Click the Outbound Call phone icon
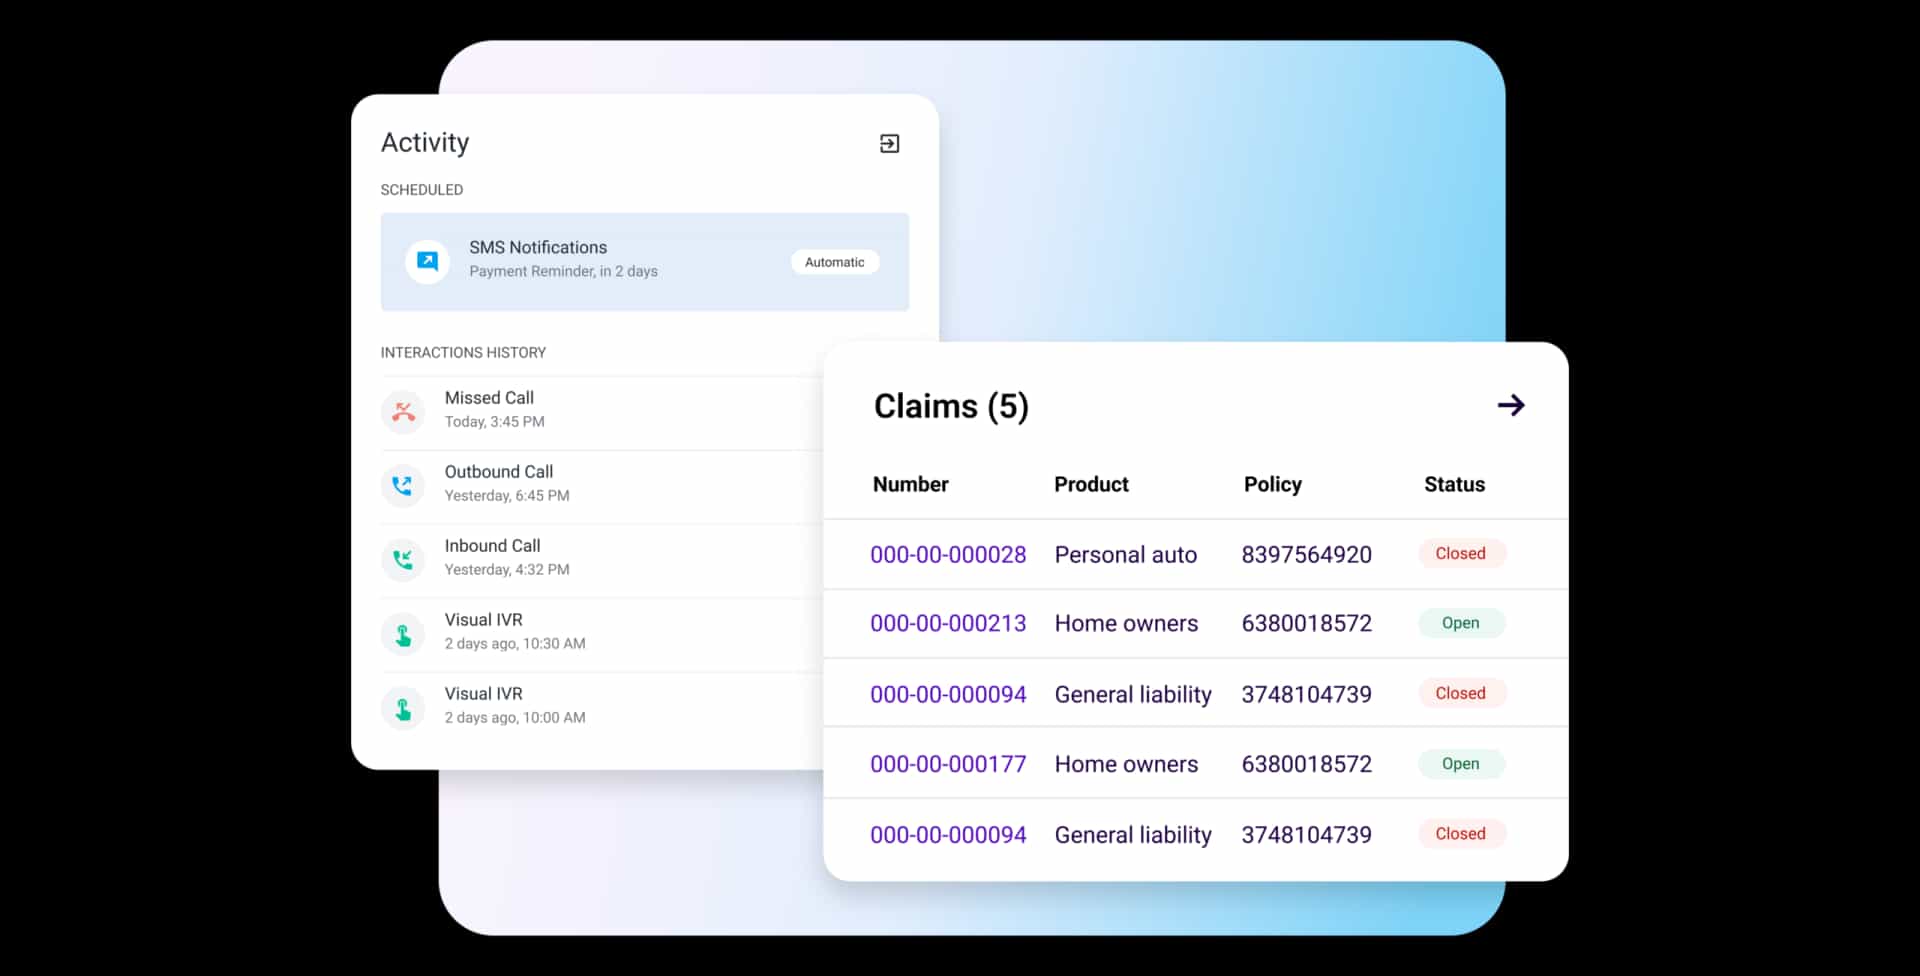The image size is (1920, 976). (x=403, y=485)
